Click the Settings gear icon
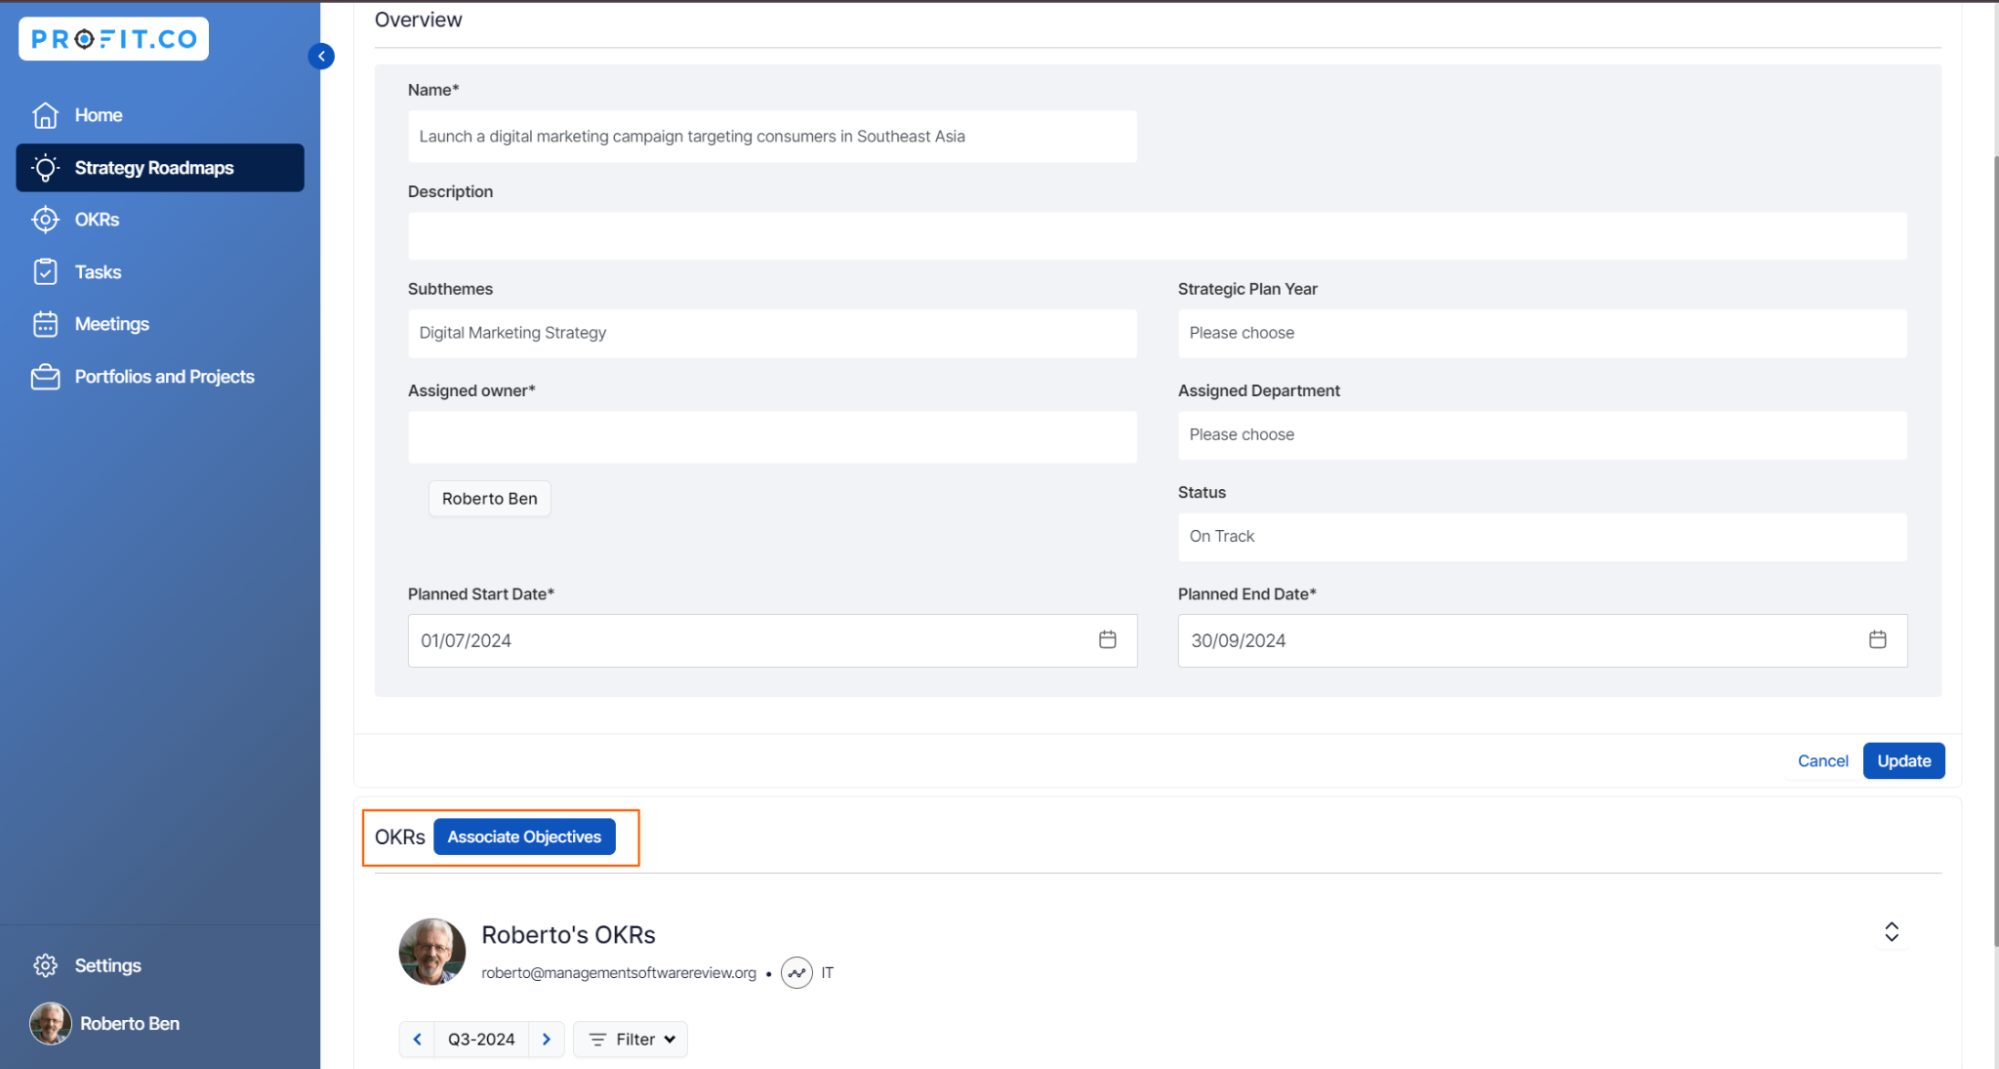 point(46,965)
